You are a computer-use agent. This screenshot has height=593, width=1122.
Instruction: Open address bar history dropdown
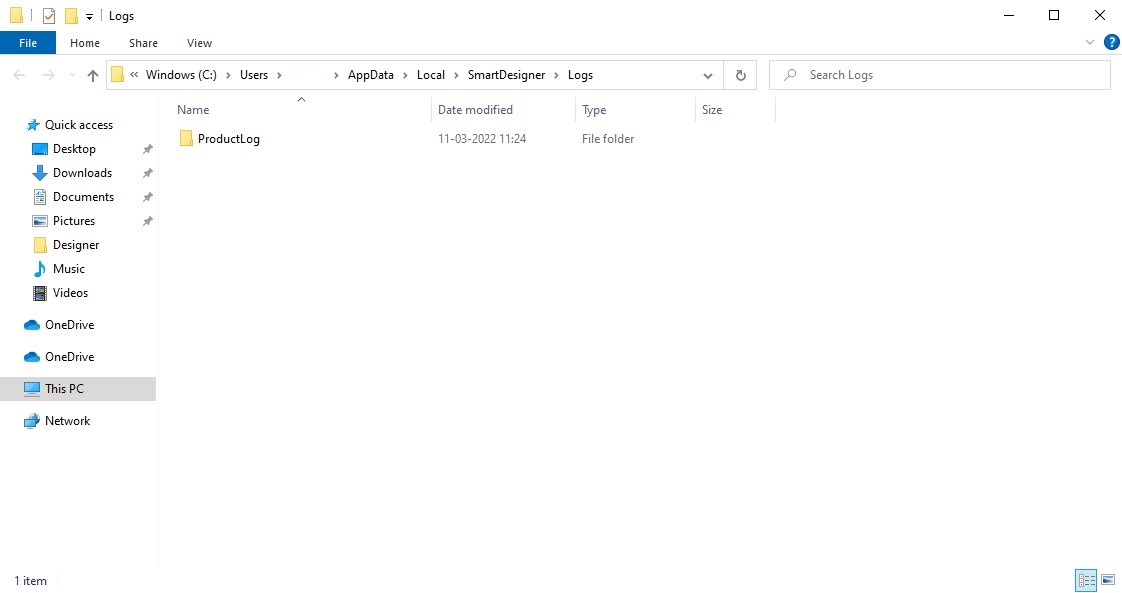[708, 75]
